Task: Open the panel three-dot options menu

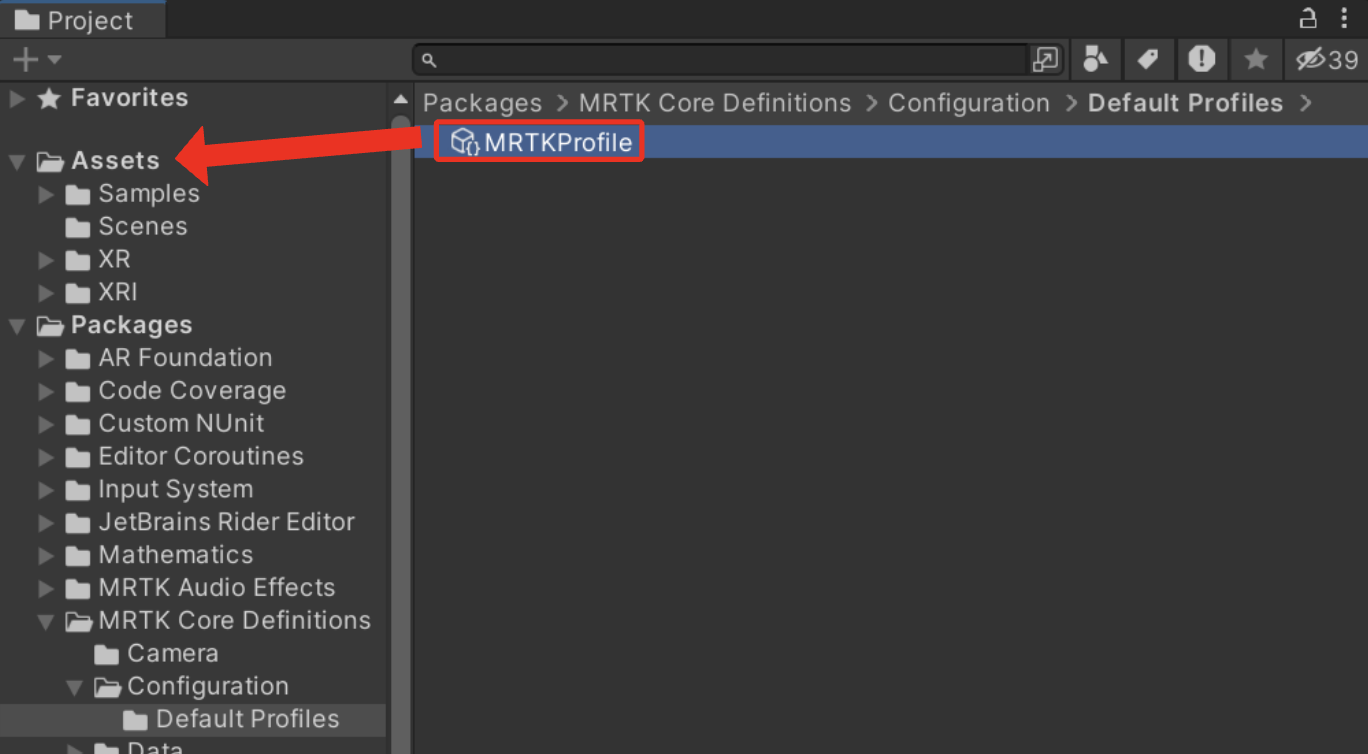Action: point(1344,18)
